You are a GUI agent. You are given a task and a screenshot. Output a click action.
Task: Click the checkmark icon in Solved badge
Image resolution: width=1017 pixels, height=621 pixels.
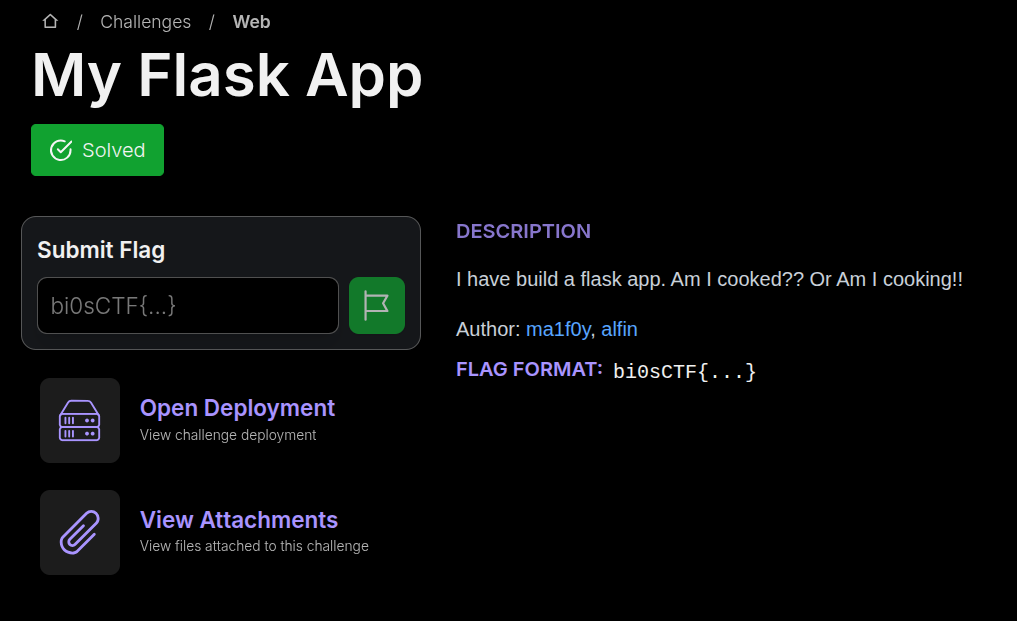[61, 150]
